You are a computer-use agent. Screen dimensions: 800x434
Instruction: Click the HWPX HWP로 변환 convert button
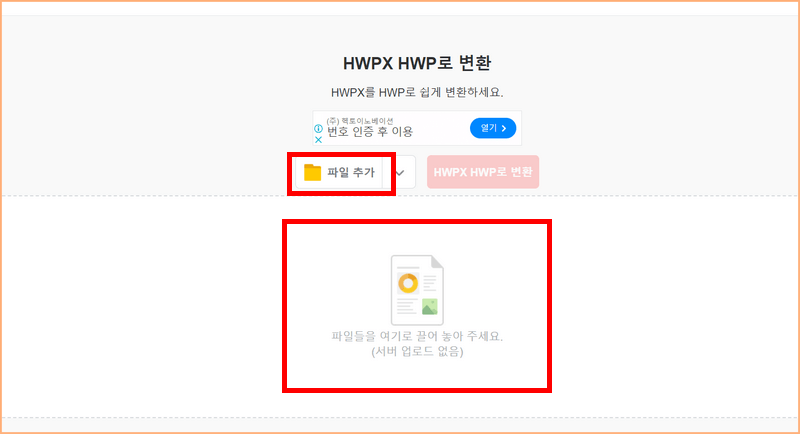point(483,172)
